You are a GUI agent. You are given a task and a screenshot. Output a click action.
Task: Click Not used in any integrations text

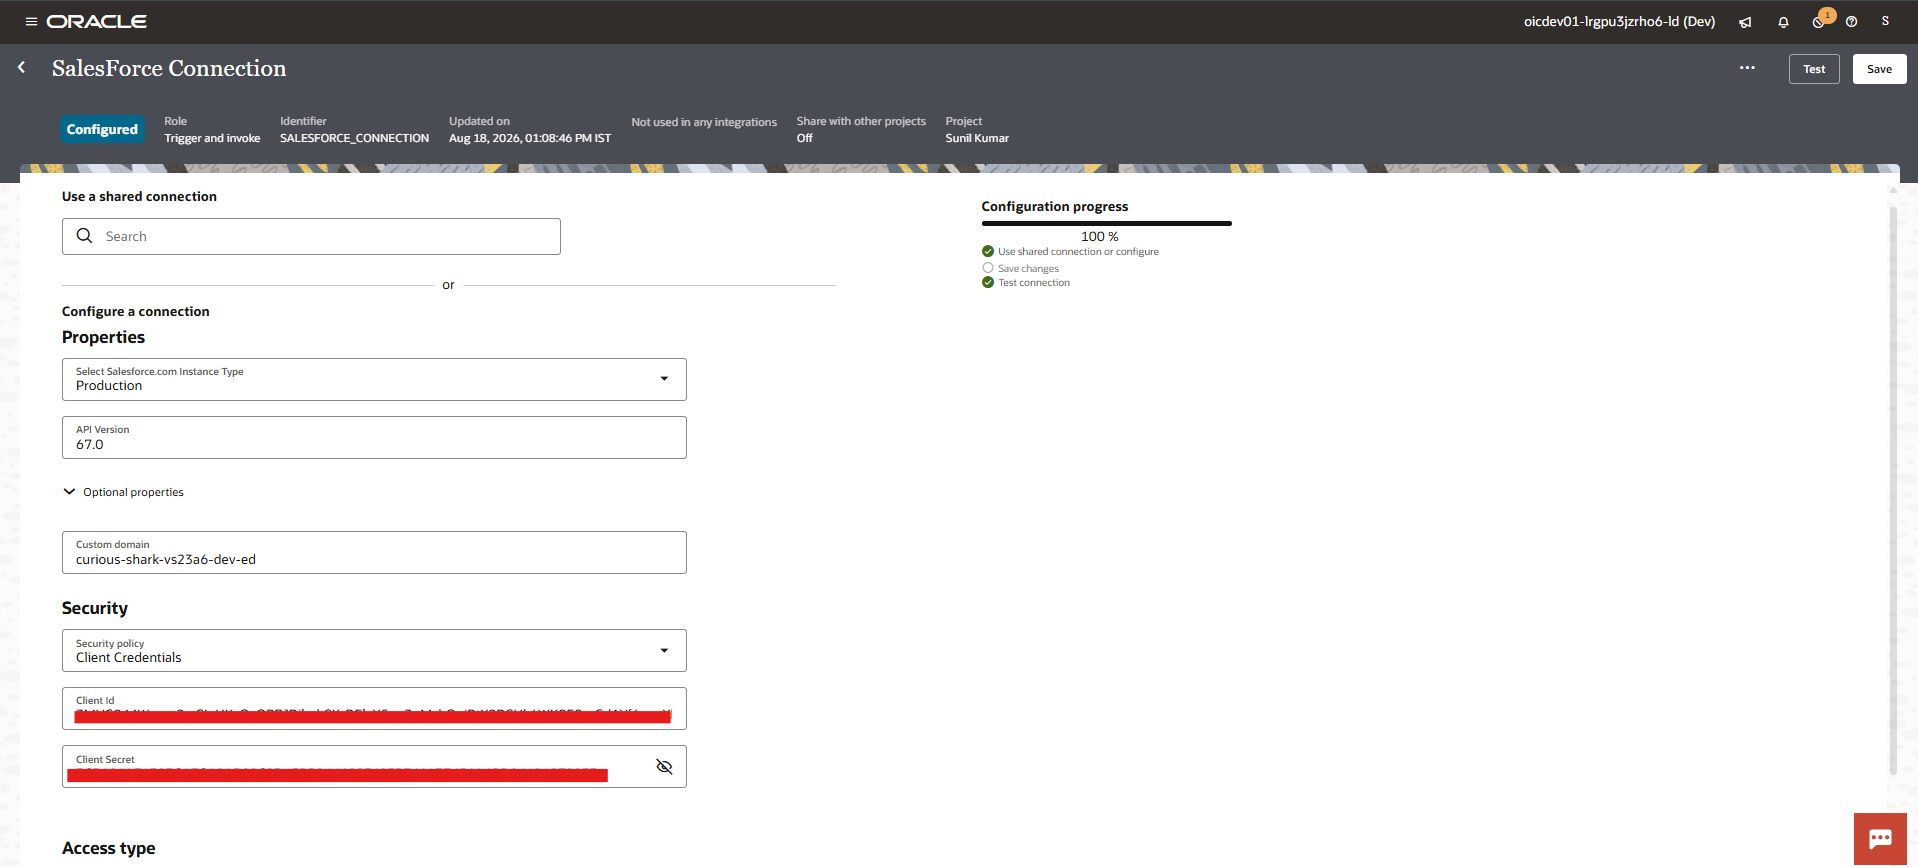click(704, 122)
